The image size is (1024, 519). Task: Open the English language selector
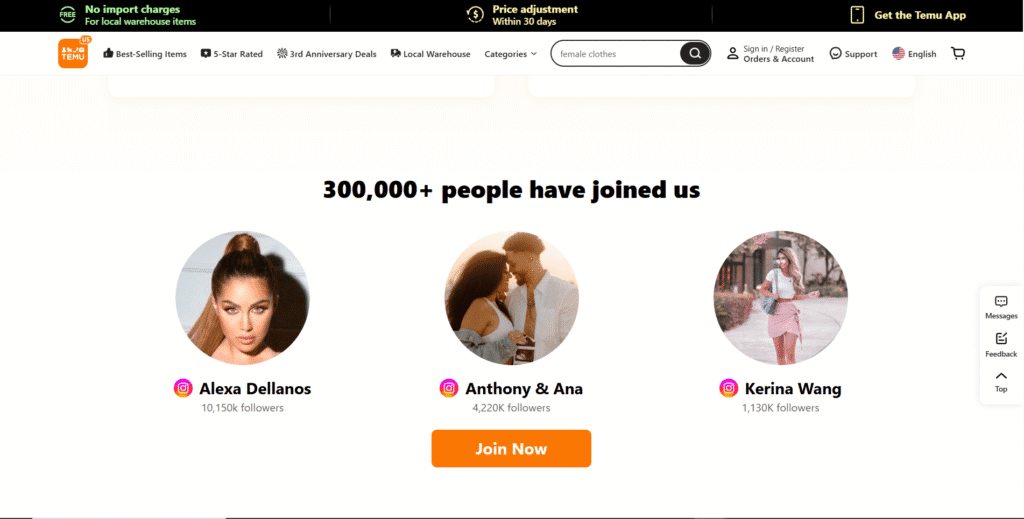pyautogui.click(x=914, y=54)
